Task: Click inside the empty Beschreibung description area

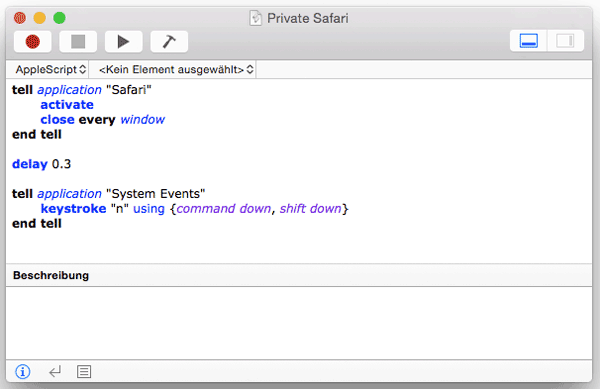Action: (299, 323)
